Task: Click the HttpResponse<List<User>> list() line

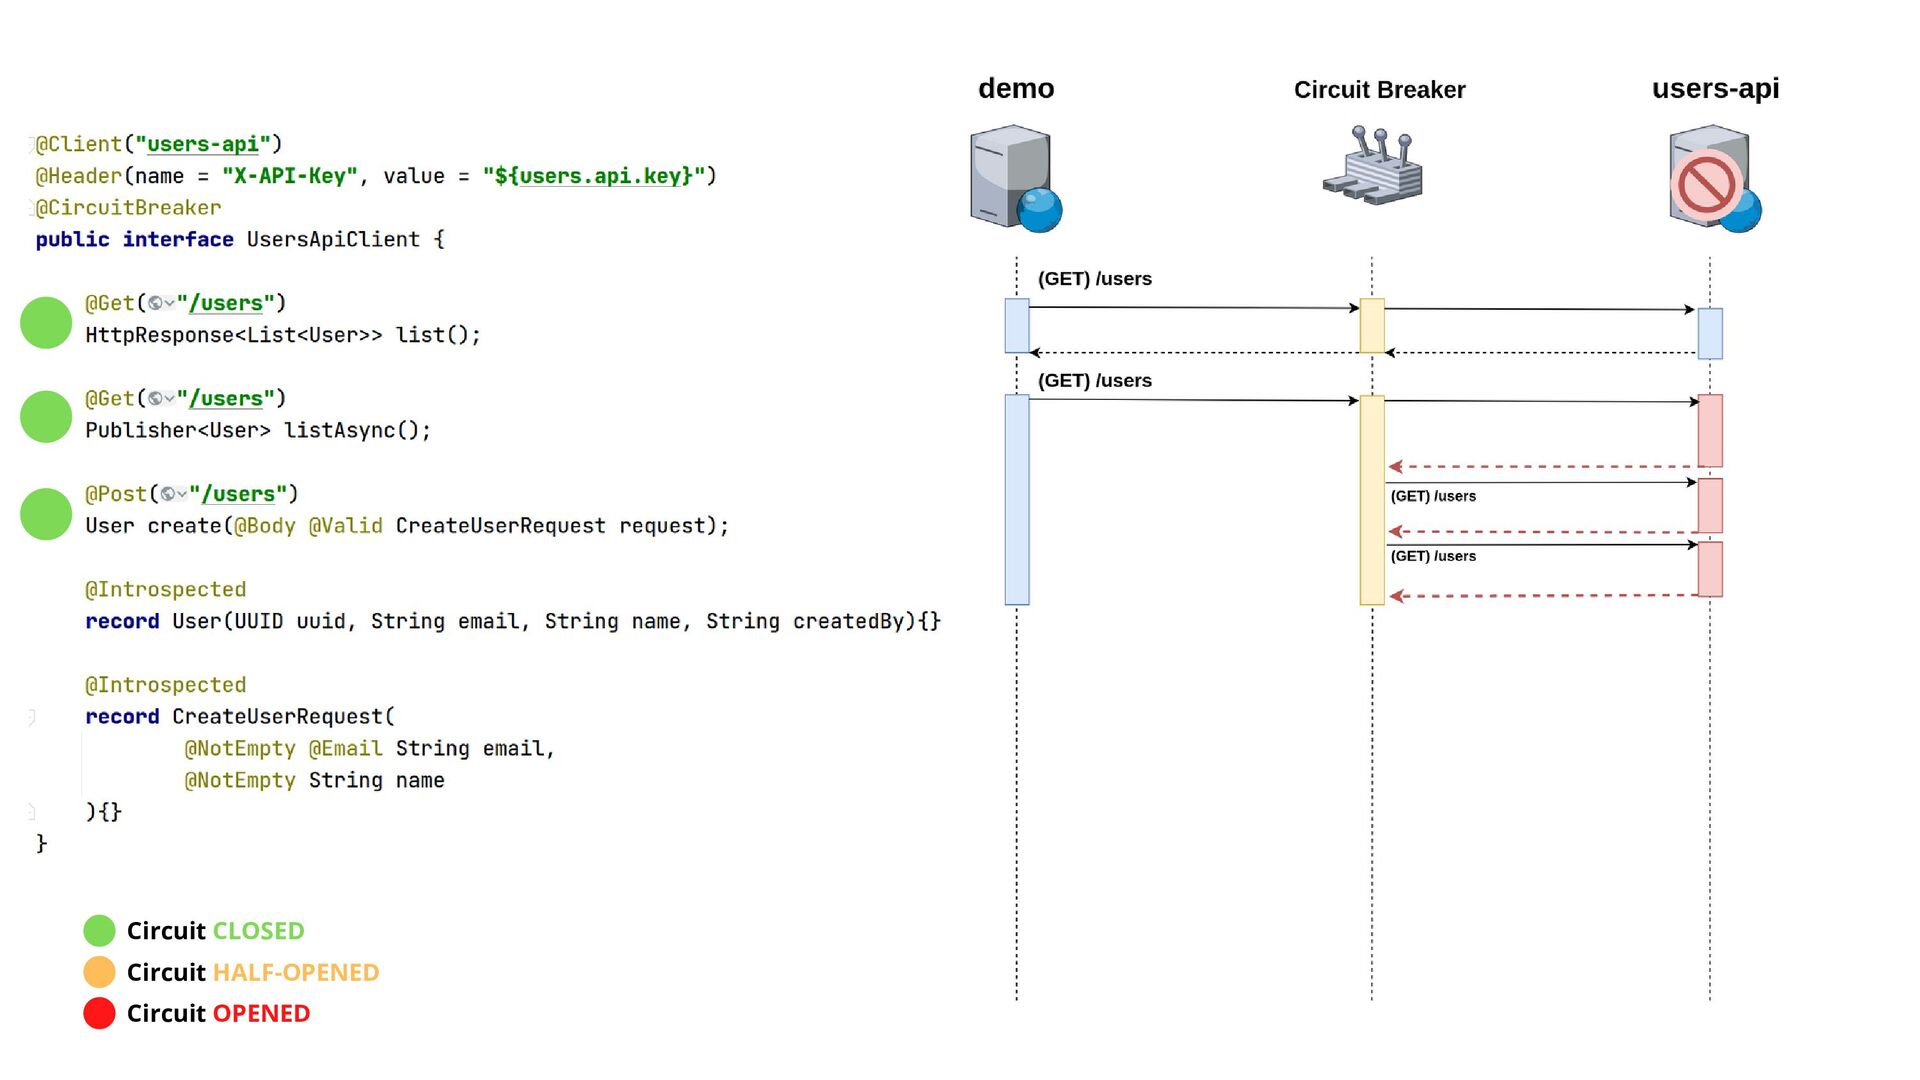Action: point(283,335)
